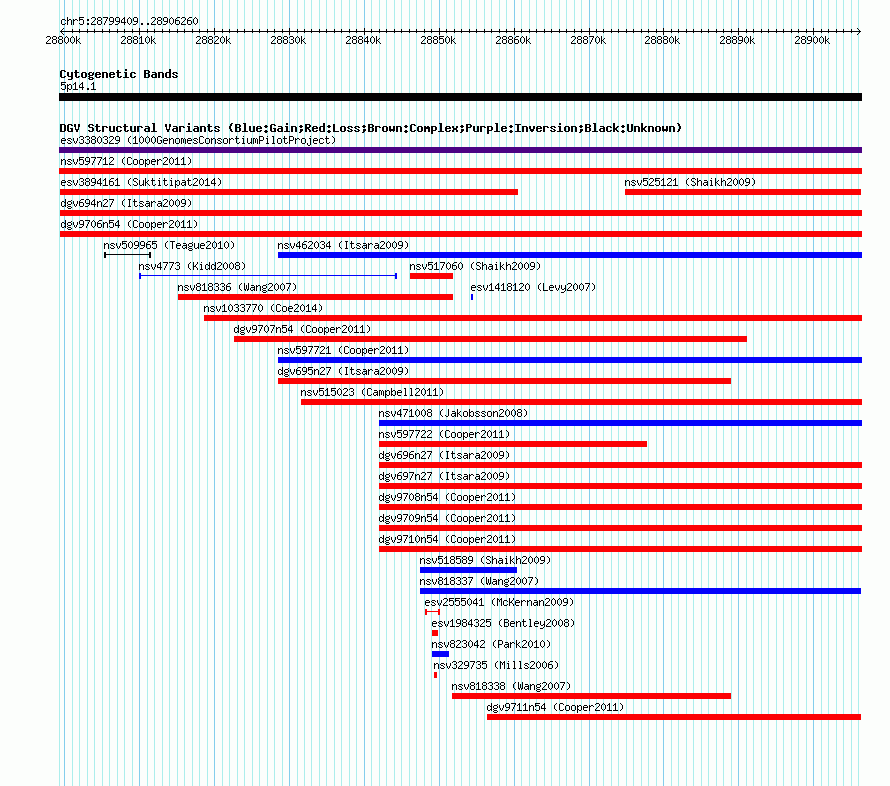Open nsv818337 (Wang2007) label
Image resolution: width=890 pixels, height=786 pixels.
tap(479, 581)
